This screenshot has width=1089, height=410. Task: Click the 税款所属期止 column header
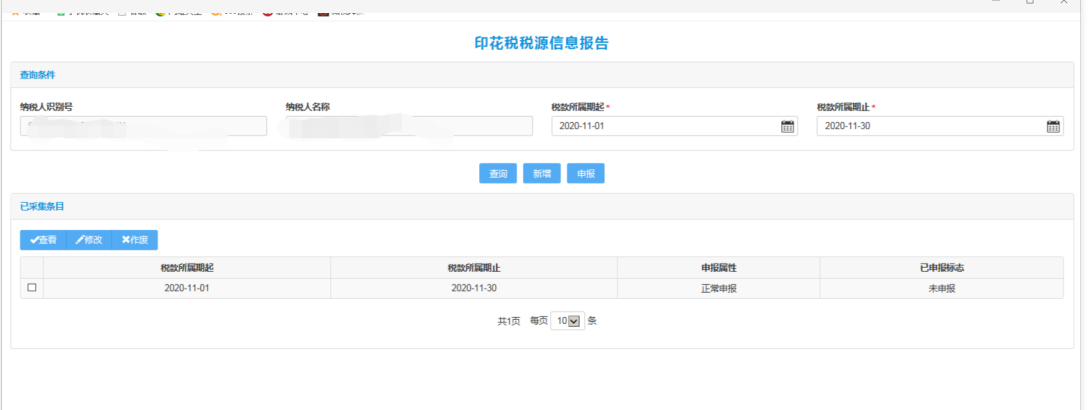pyautogui.click(x=474, y=268)
